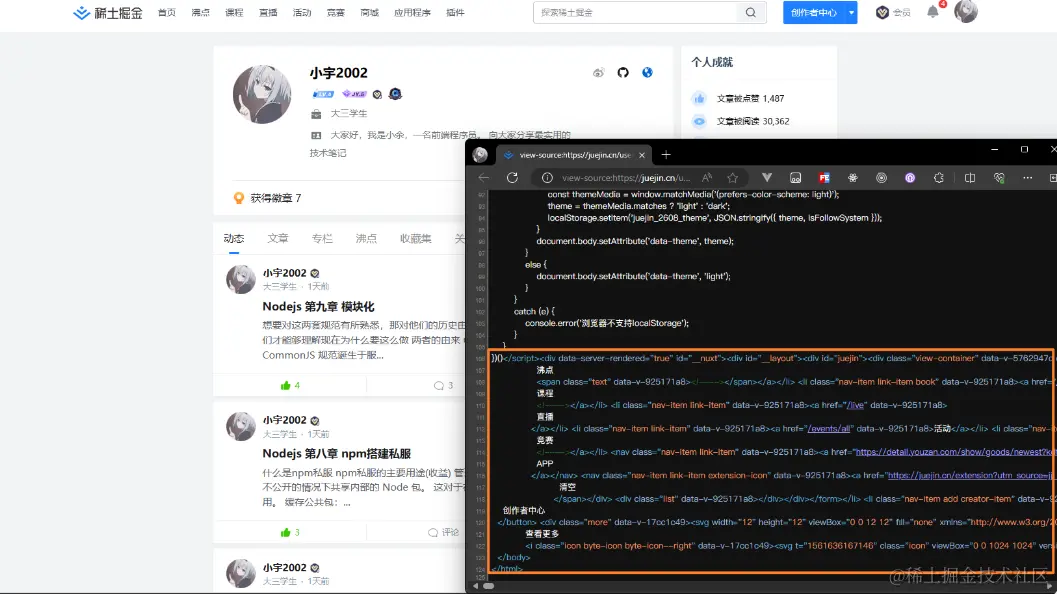This screenshot has width=1057, height=594.
Task: Open the 沸点 item in top navigation
Action: [x=200, y=13]
